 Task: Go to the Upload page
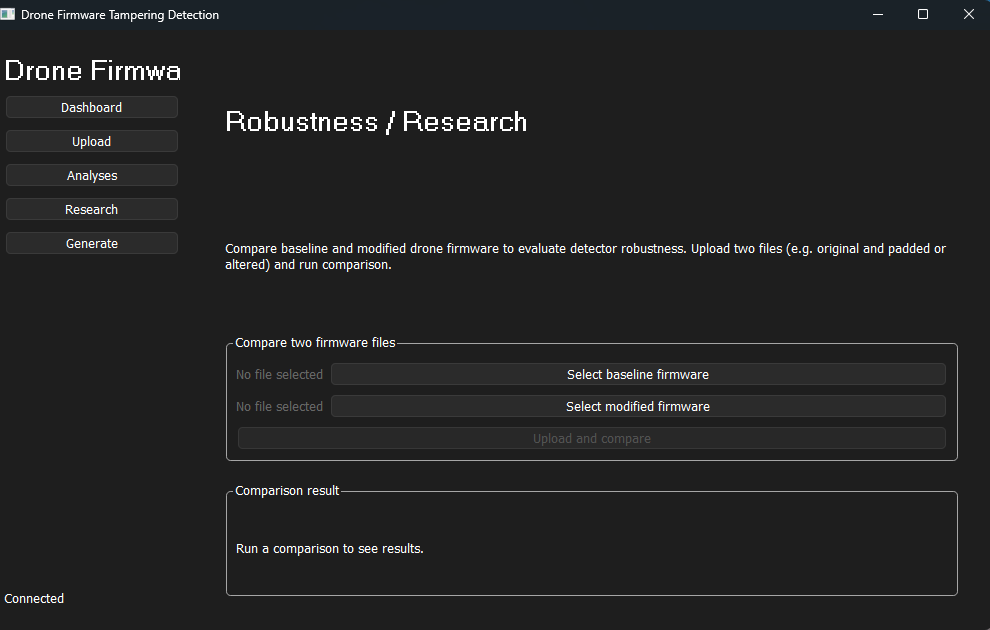(x=91, y=141)
